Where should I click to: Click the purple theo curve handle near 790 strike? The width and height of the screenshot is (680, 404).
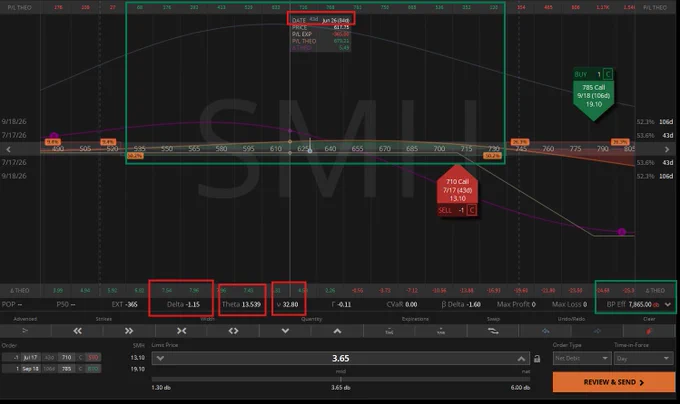pos(621,232)
